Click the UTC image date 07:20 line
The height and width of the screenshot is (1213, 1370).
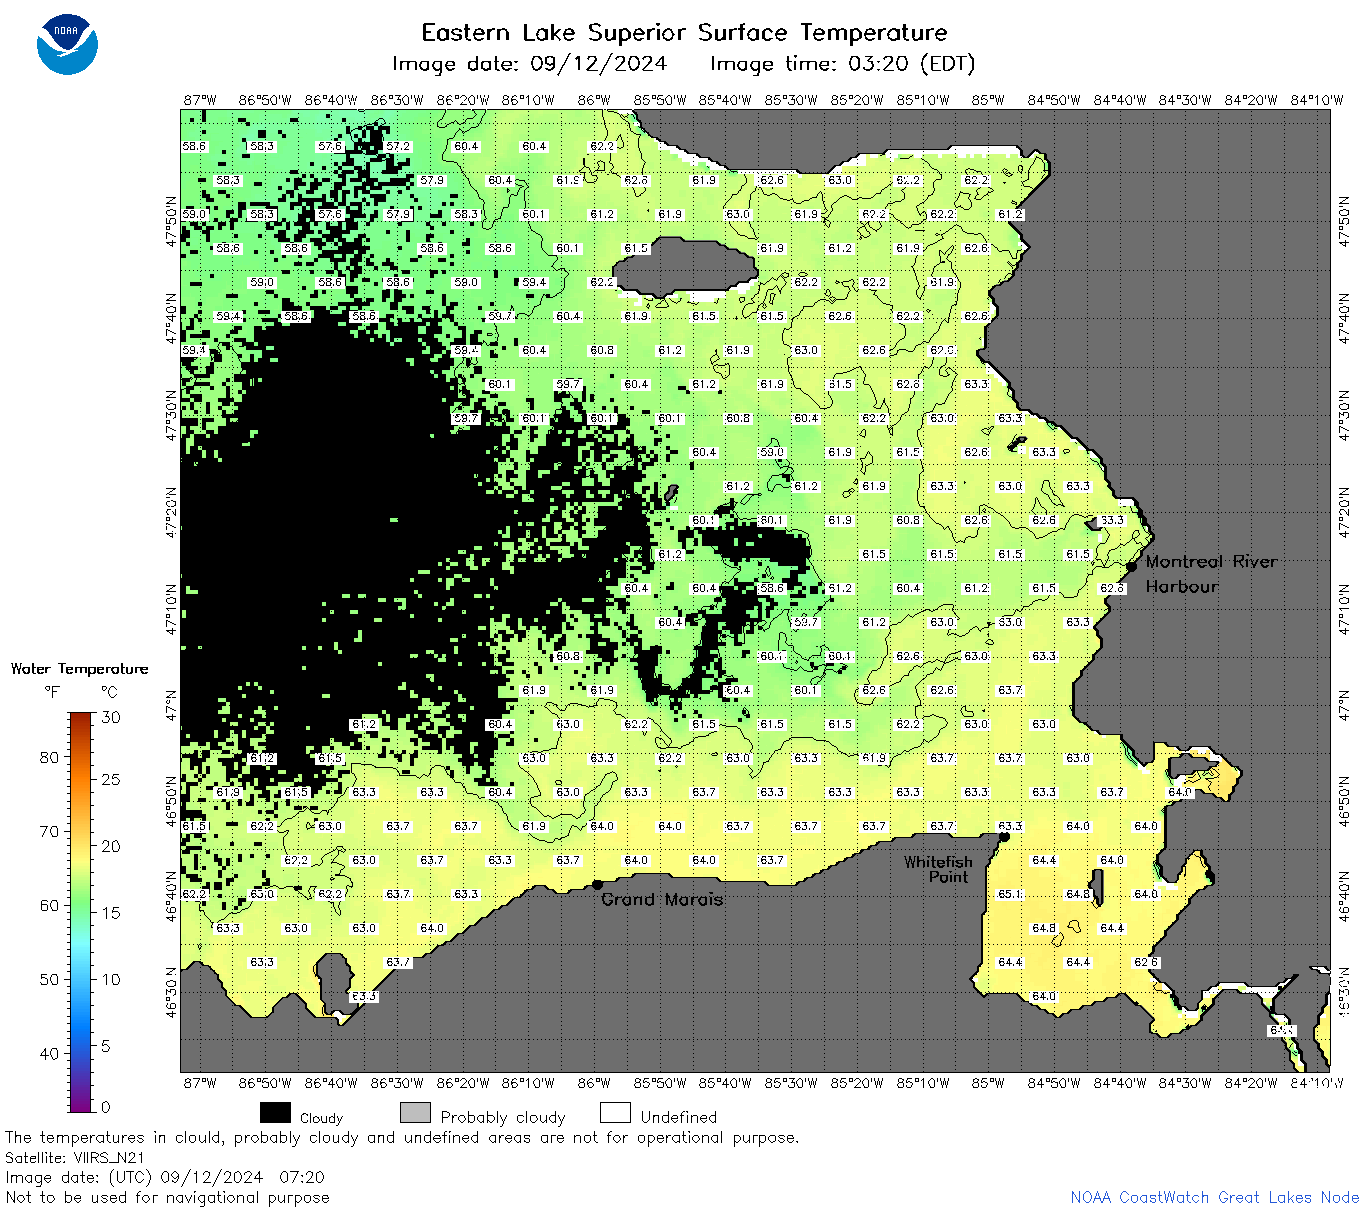coord(164,1177)
